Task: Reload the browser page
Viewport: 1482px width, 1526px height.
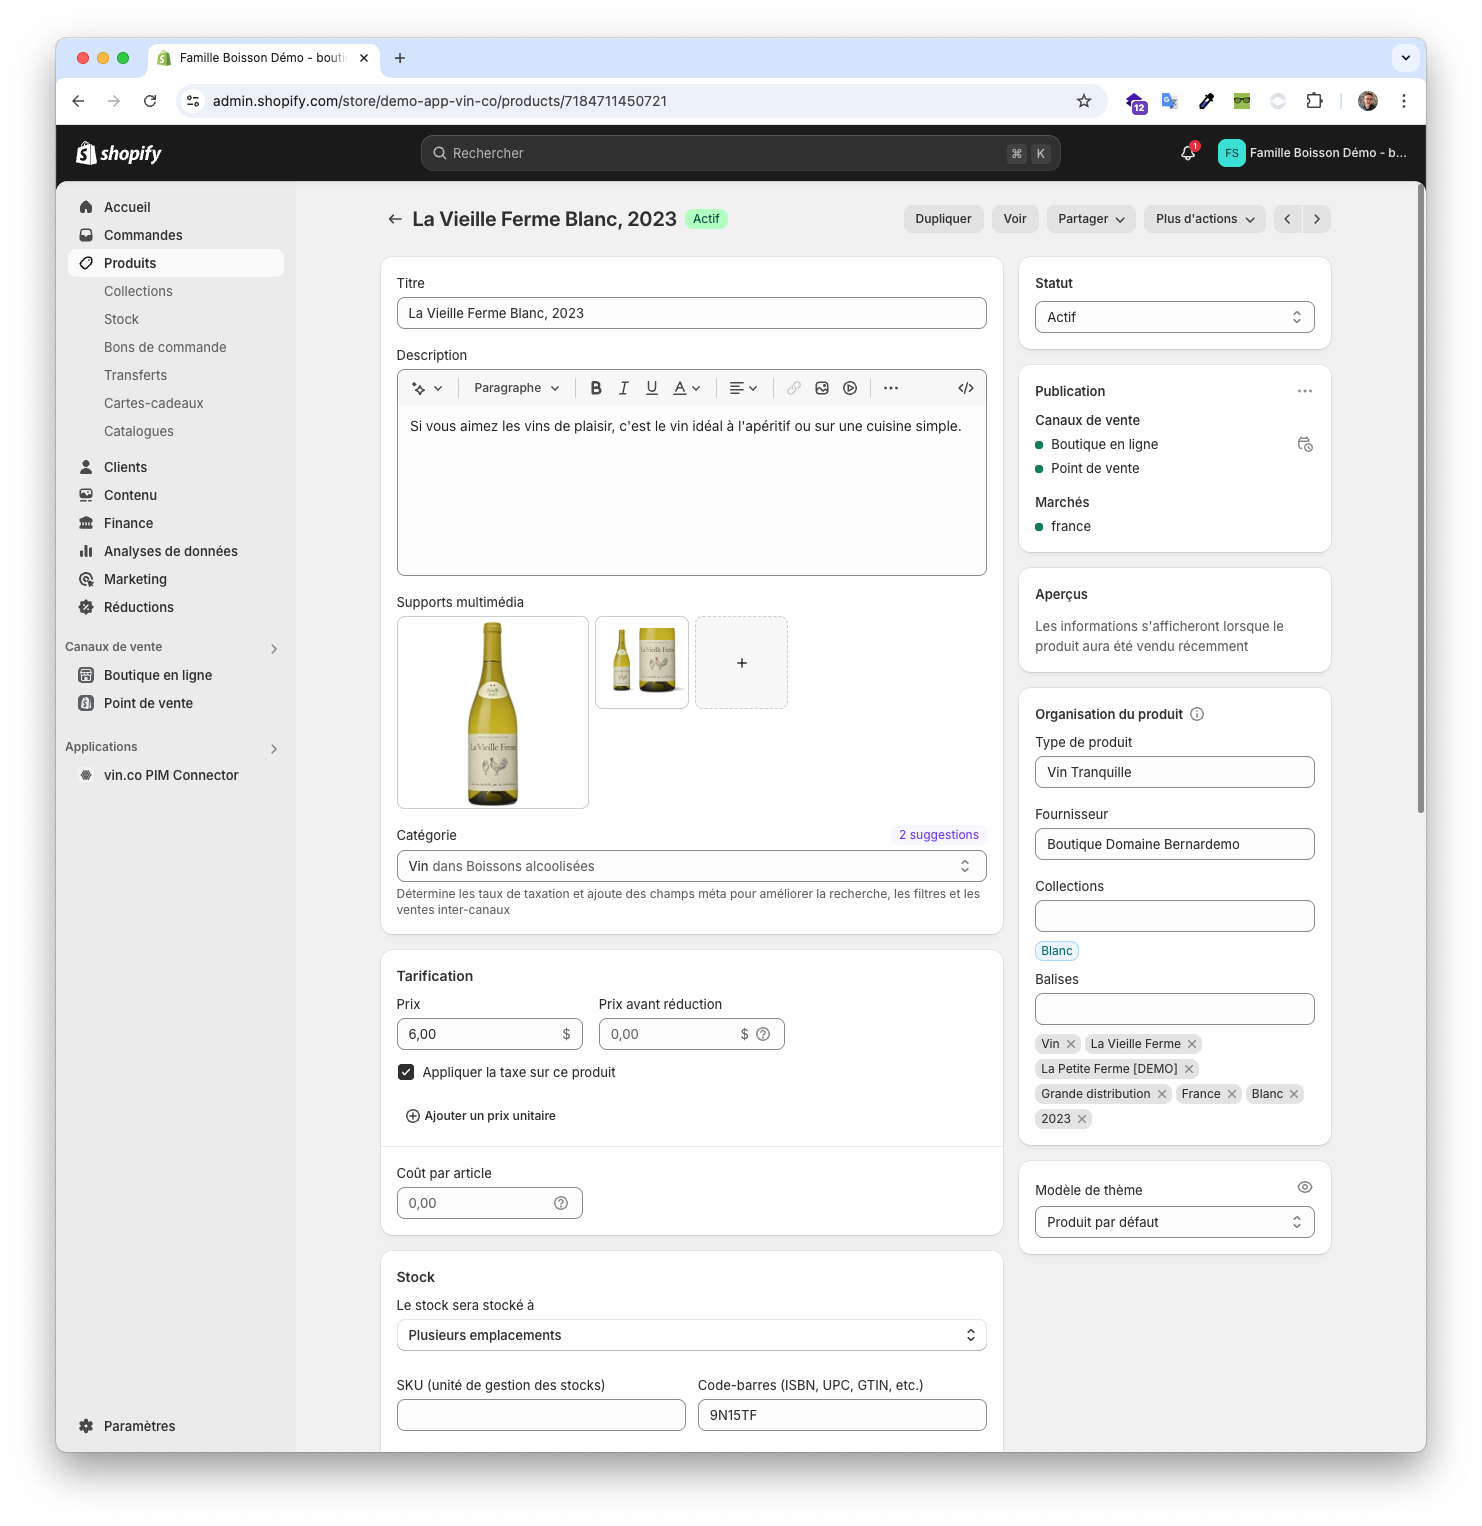Action: pyautogui.click(x=150, y=101)
